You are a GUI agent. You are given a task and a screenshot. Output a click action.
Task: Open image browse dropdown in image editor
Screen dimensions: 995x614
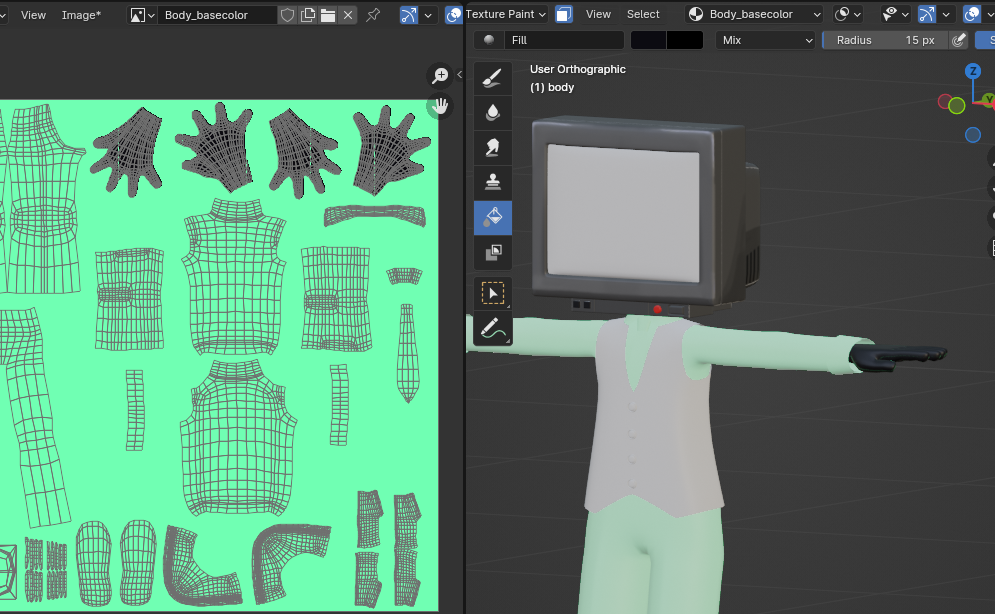click(142, 15)
